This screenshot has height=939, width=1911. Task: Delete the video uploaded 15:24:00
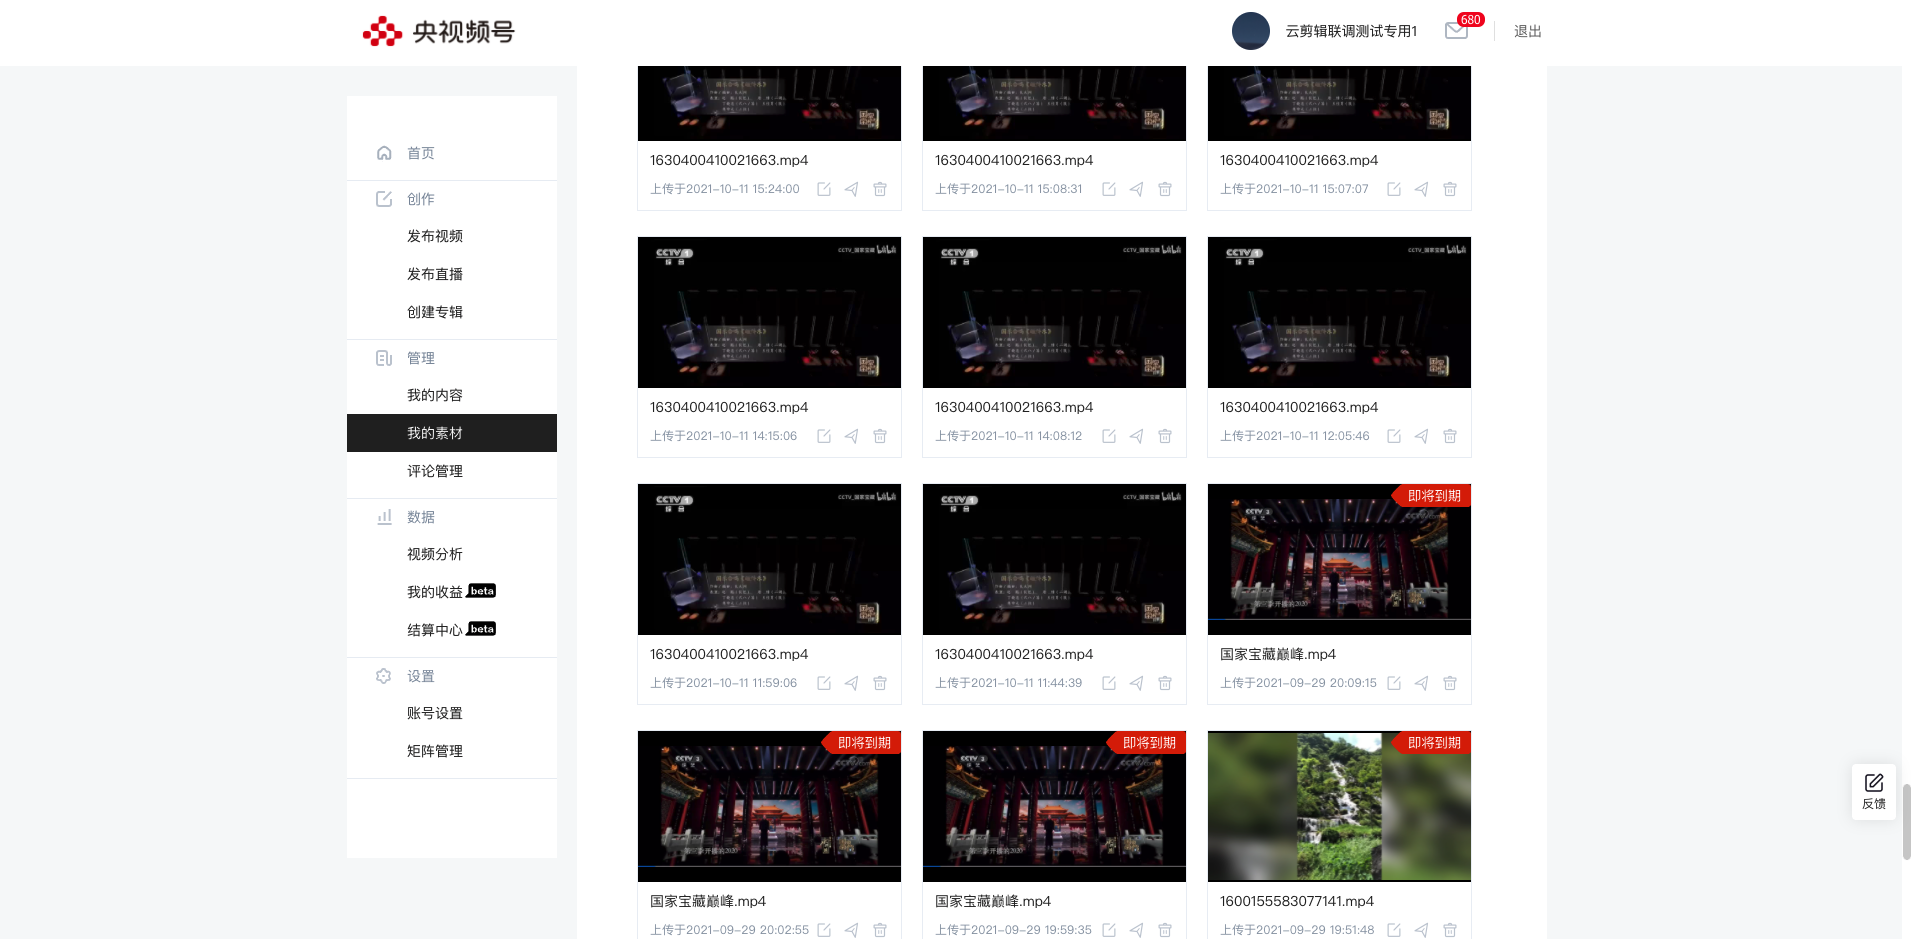(880, 189)
